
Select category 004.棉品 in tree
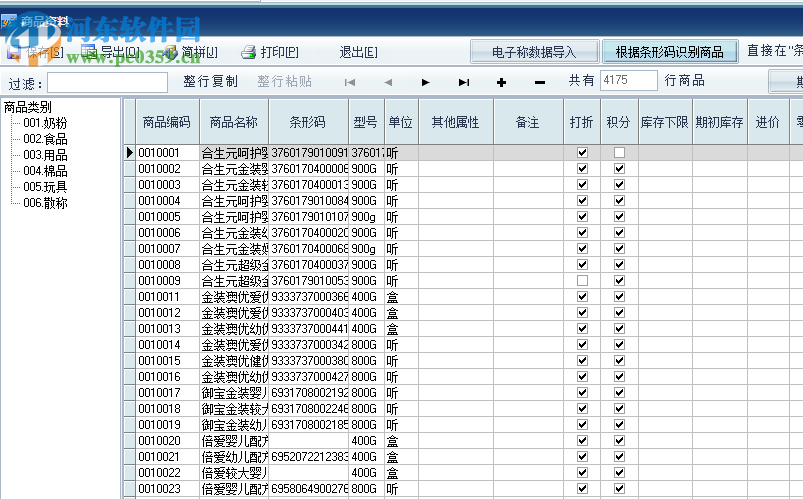(x=45, y=171)
